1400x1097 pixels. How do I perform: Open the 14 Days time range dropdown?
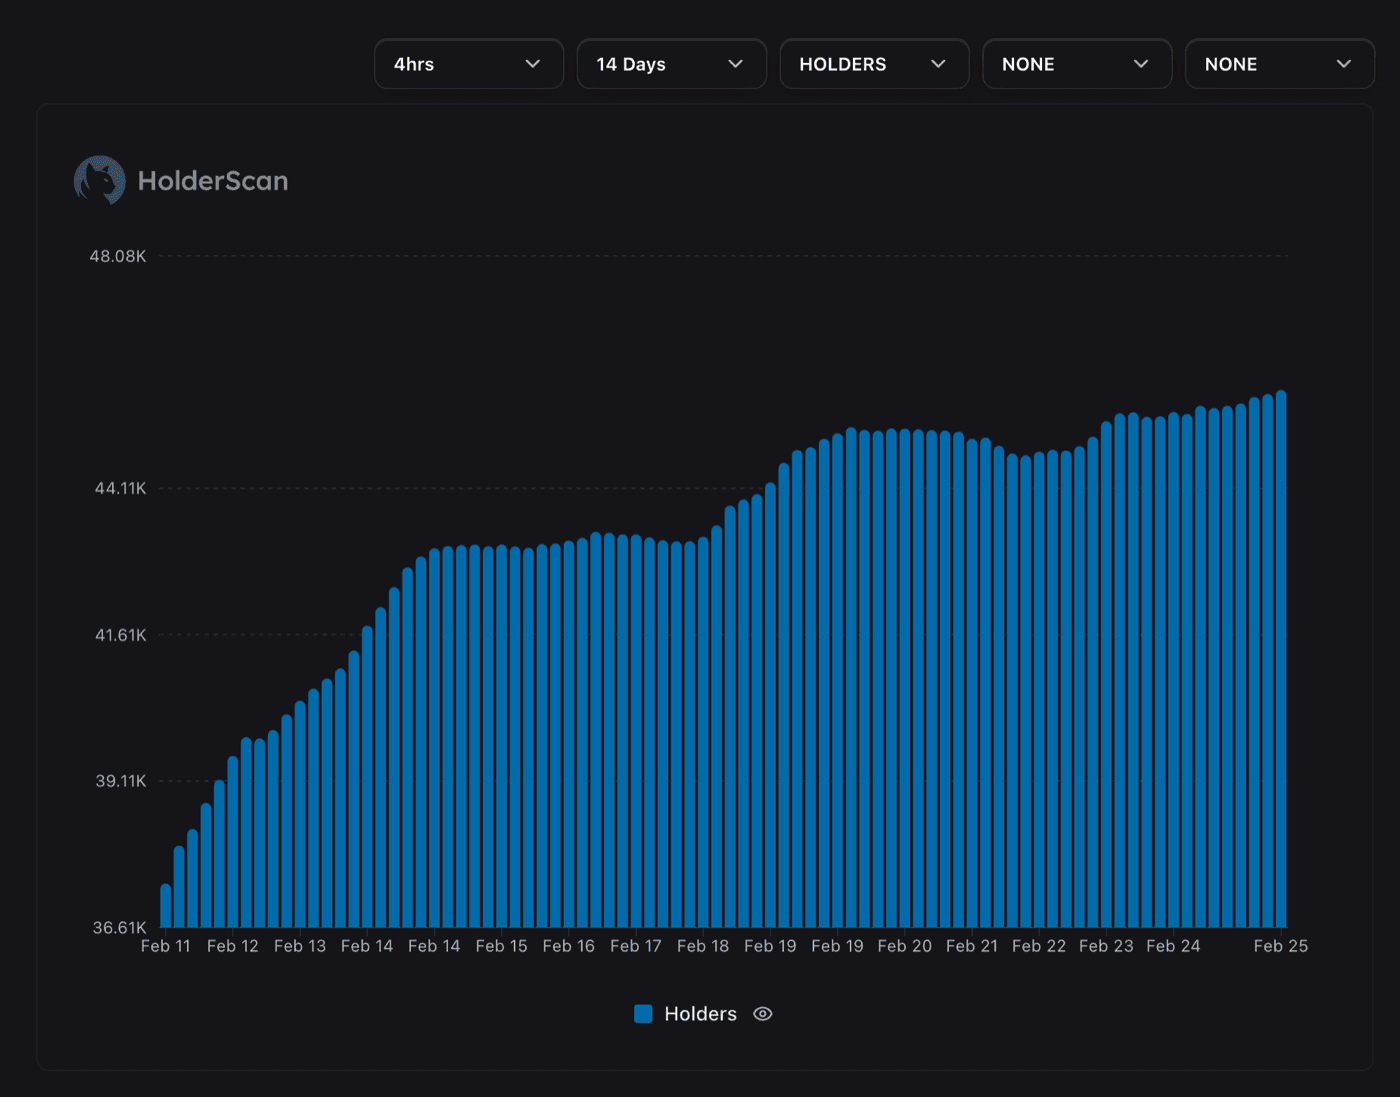(x=671, y=63)
